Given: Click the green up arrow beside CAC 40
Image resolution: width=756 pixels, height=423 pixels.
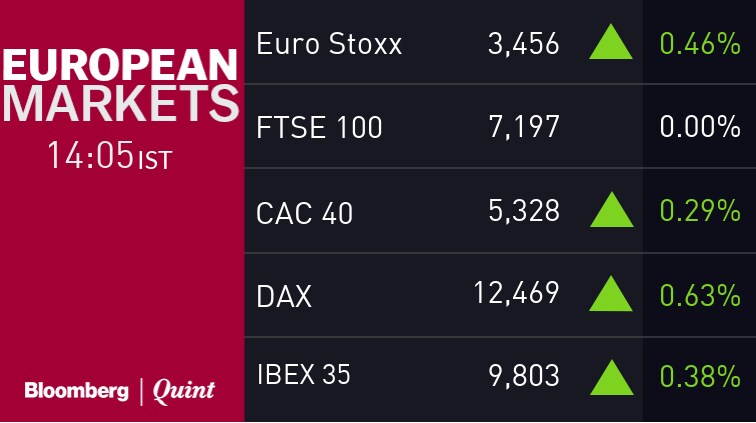Looking at the screenshot, I should pyautogui.click(x=611, y=210).
